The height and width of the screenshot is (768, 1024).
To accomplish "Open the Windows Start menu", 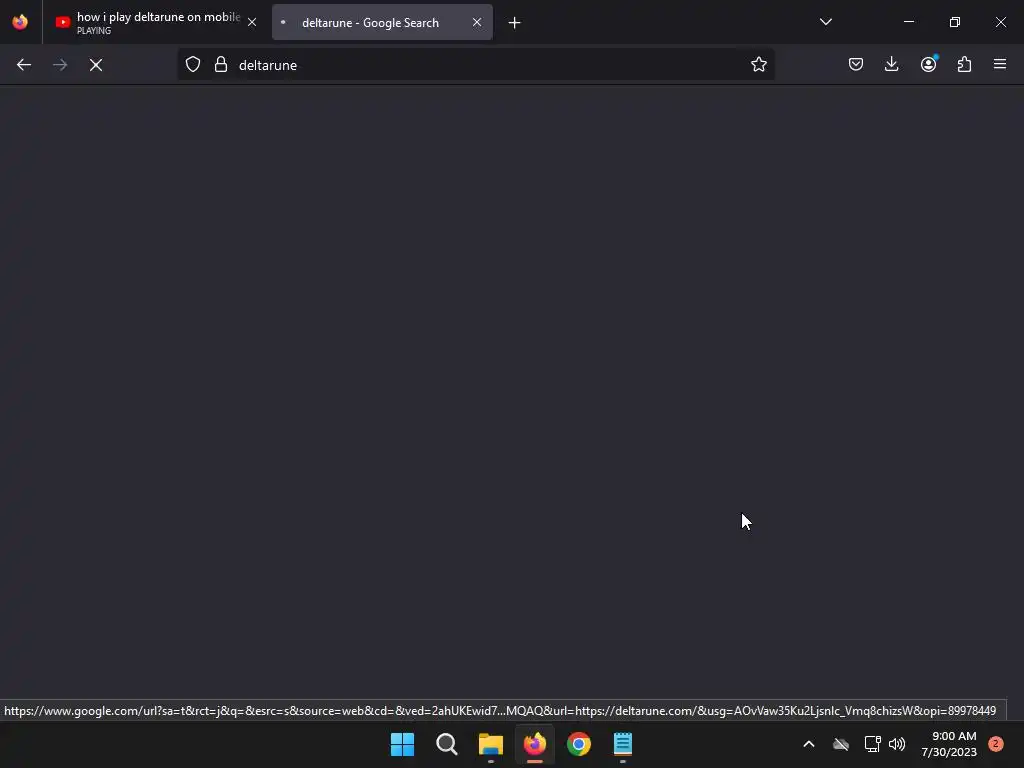I will coord(402,744).
